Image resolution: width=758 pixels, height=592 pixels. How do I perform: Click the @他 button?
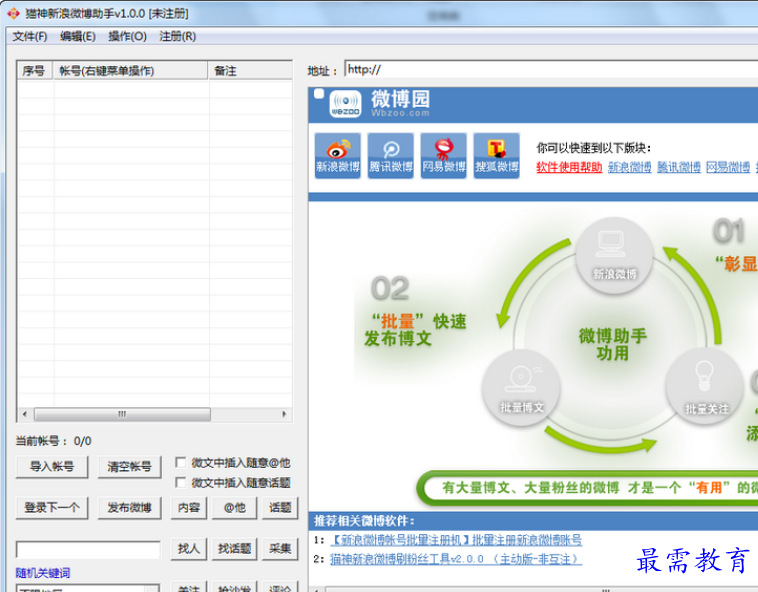point(234,508)
